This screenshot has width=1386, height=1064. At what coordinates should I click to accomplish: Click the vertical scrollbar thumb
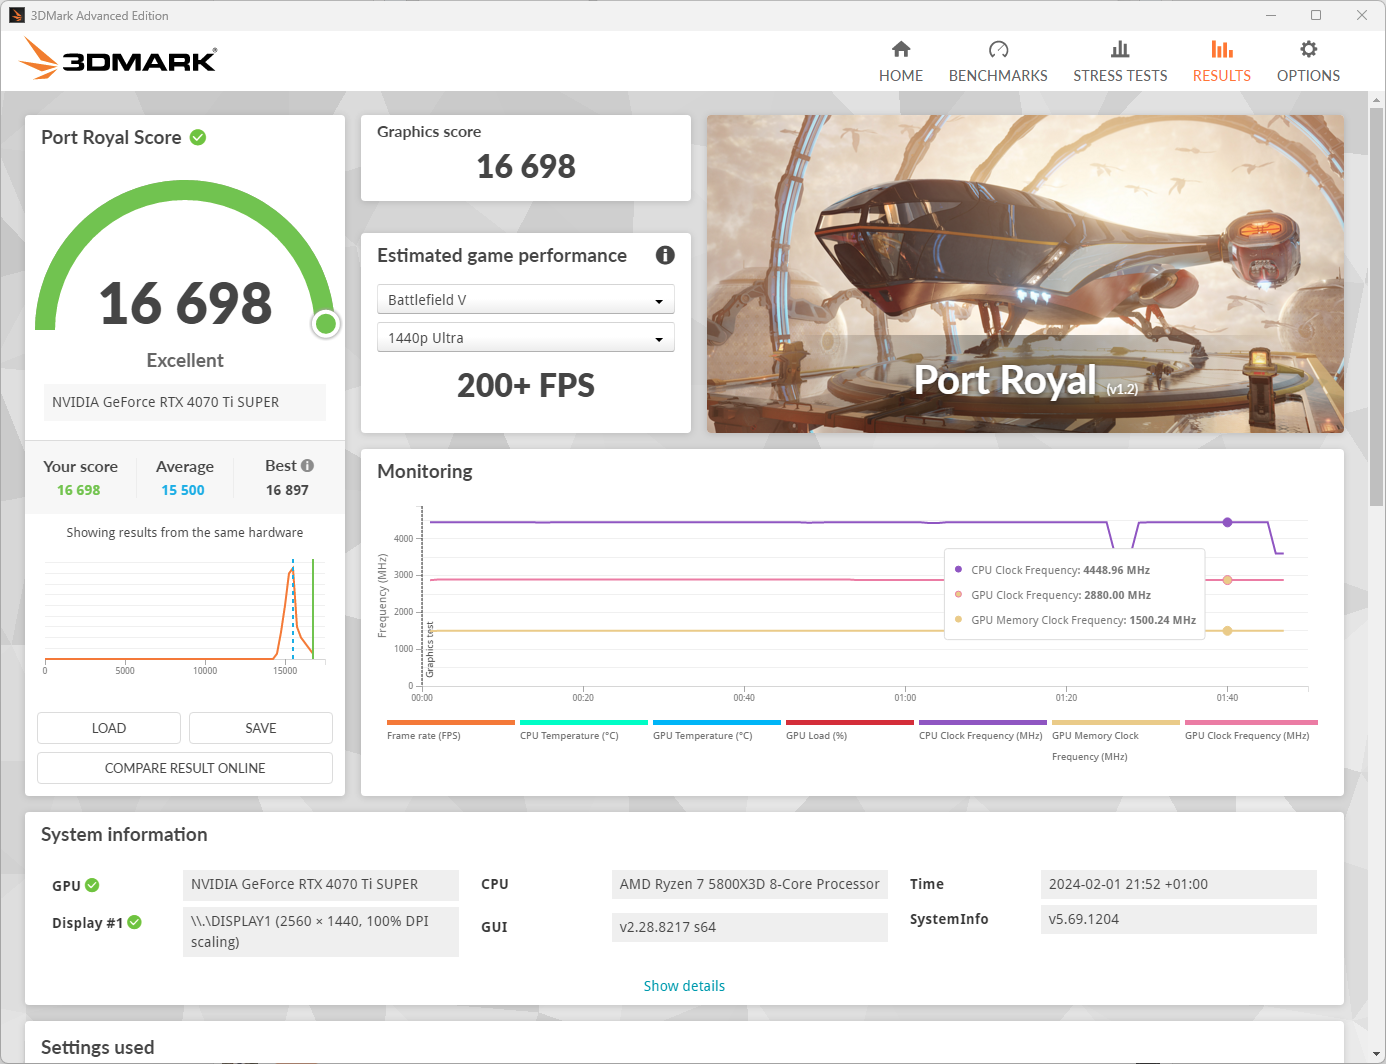(x=1377, y=305)
